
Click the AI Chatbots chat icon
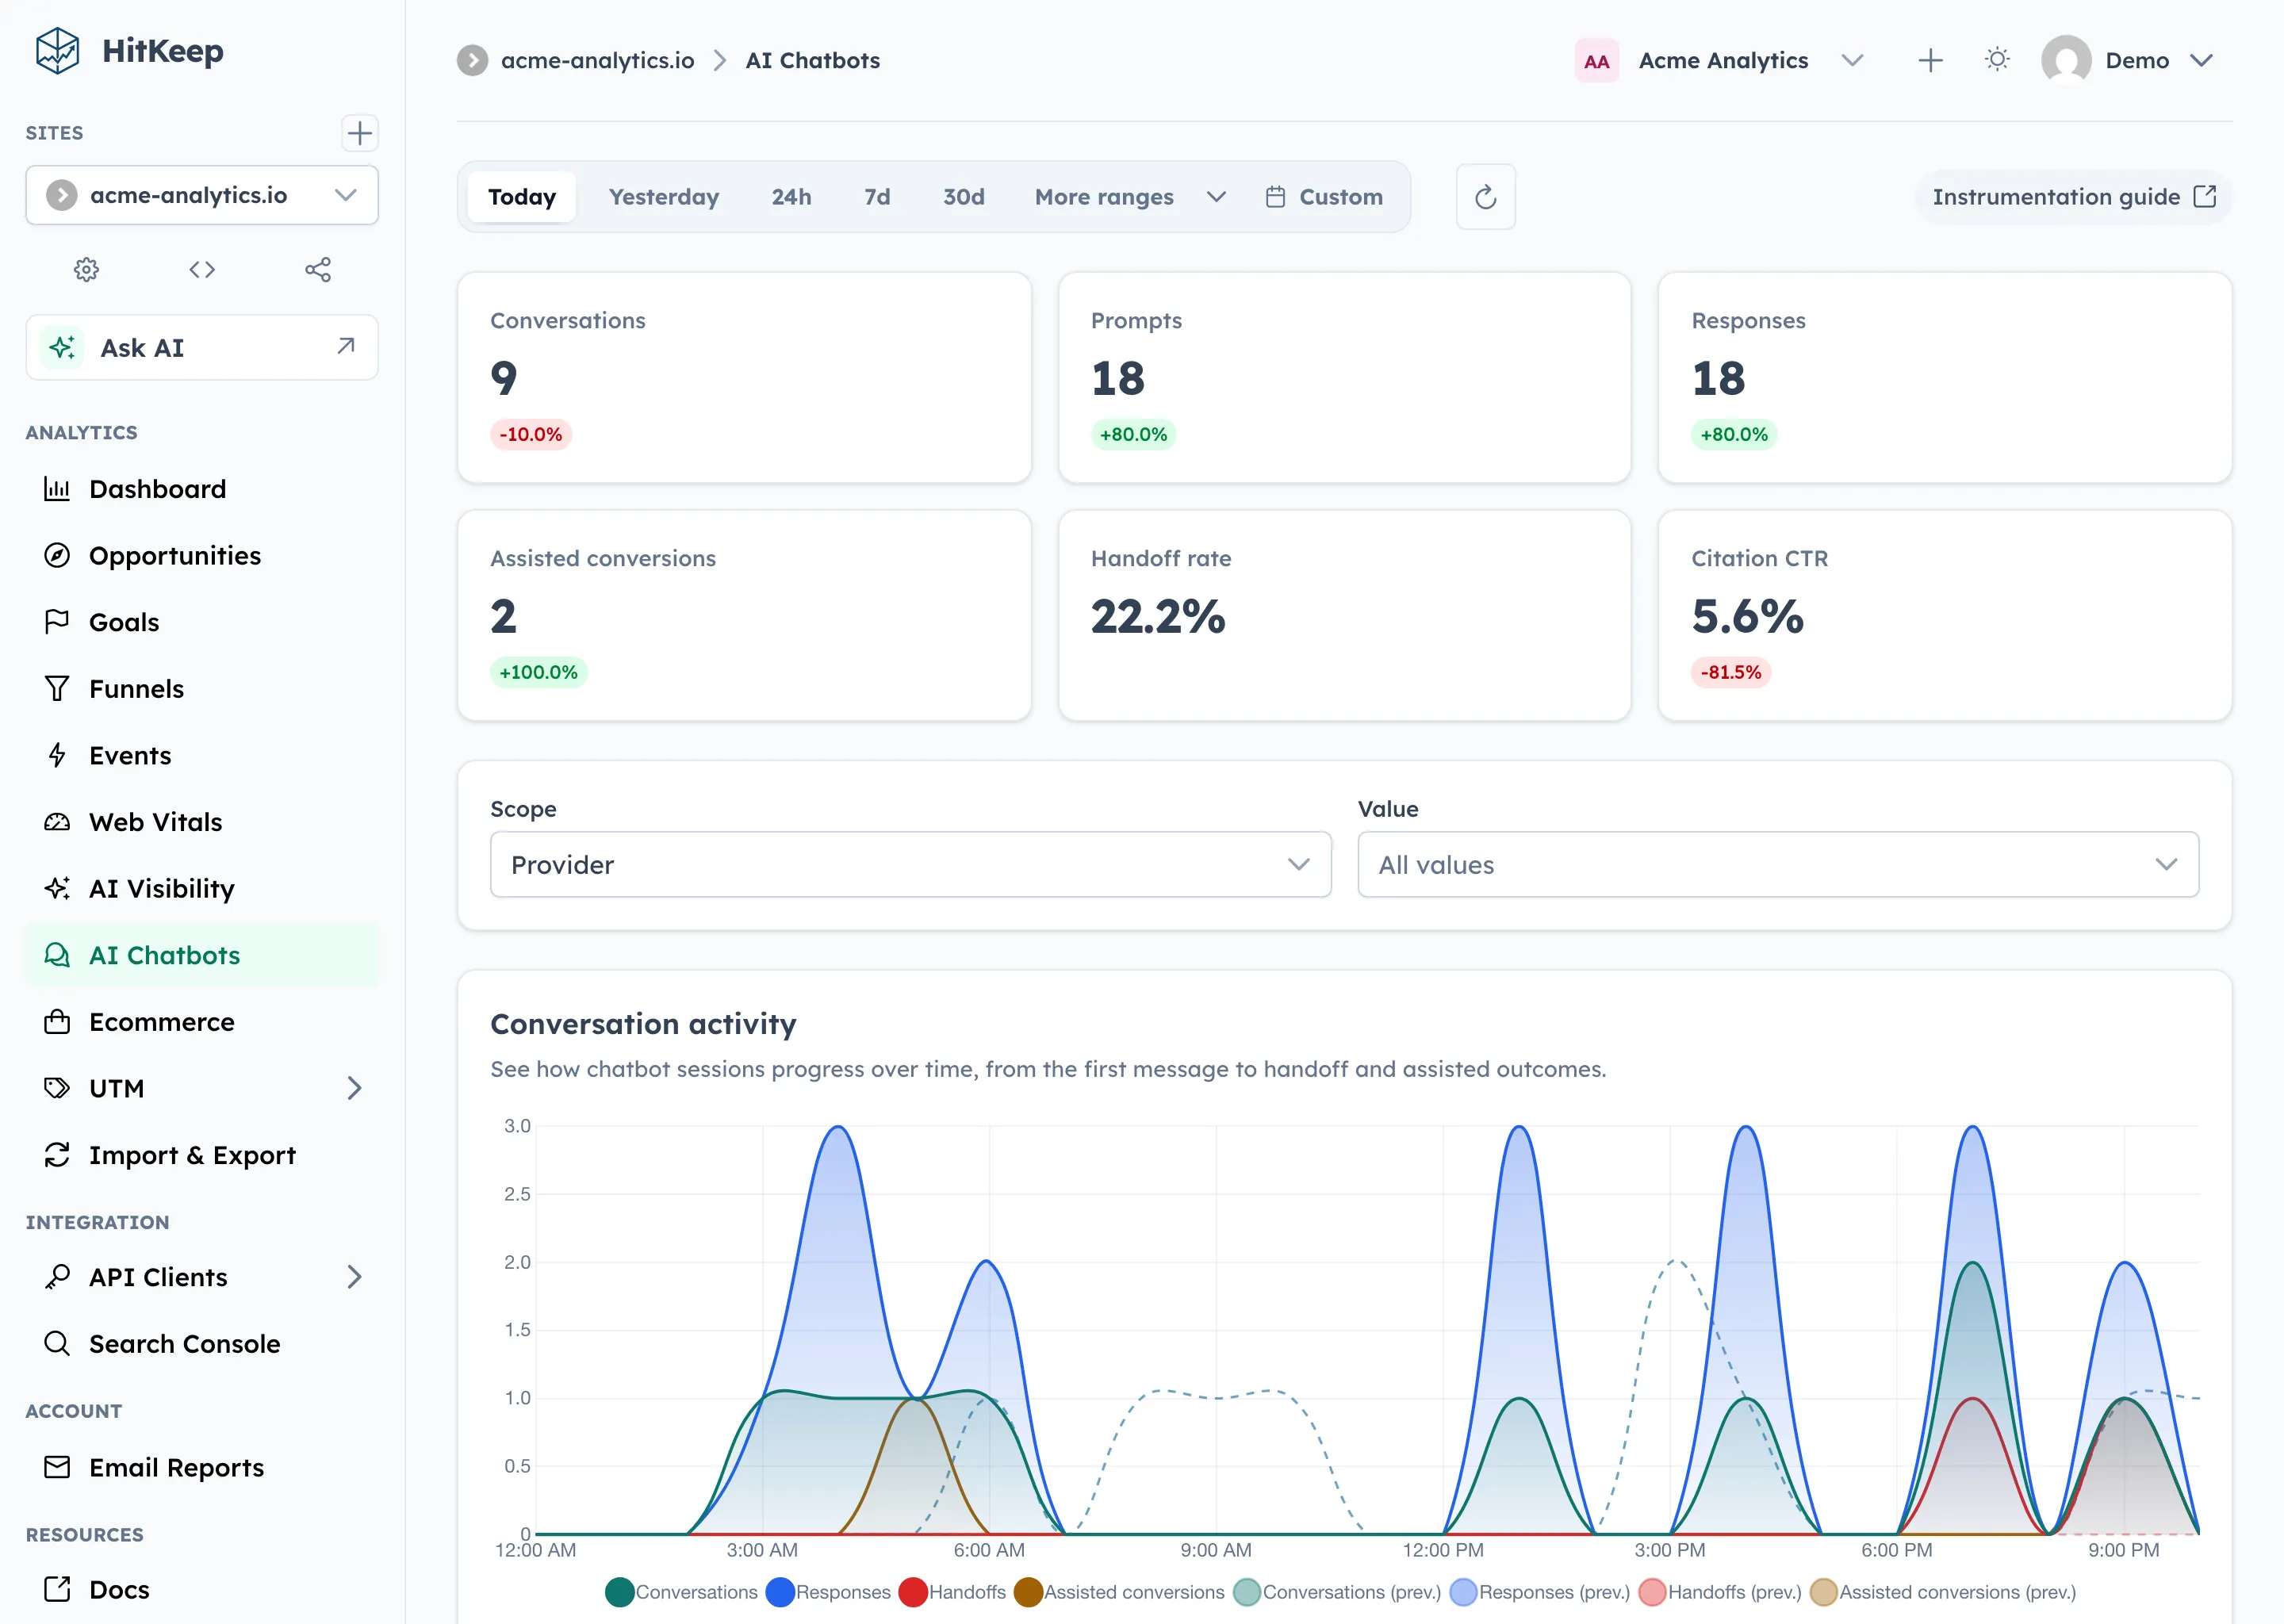pyautogui.click(x=57, y=955)
